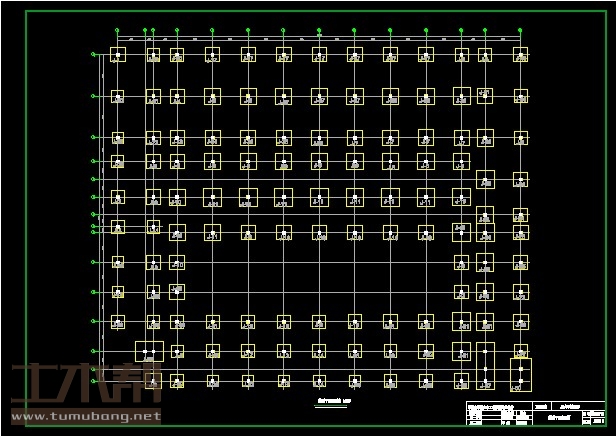Click the second green axis bubble on top

click(145, 31)
